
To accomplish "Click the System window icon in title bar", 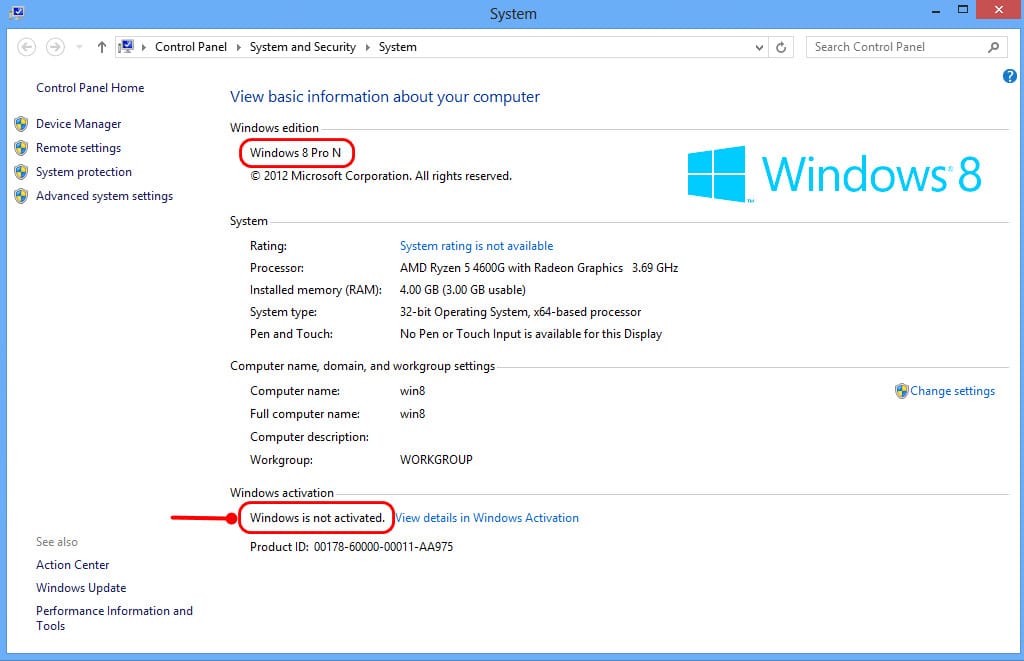I will pos(17,12).
